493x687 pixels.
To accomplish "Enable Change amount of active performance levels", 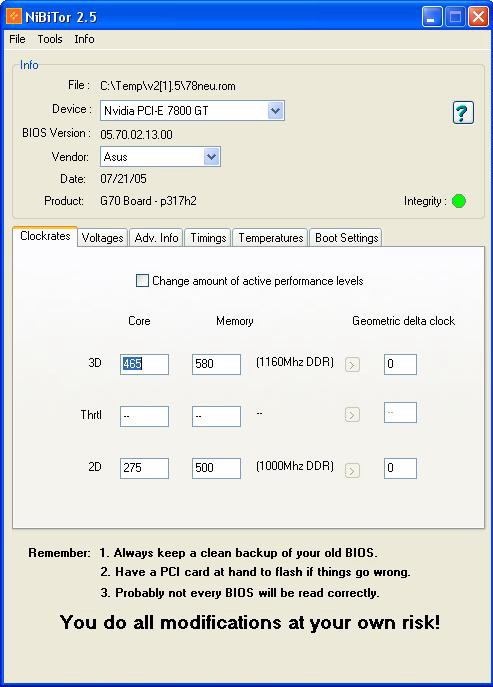I will coord(142,280).
